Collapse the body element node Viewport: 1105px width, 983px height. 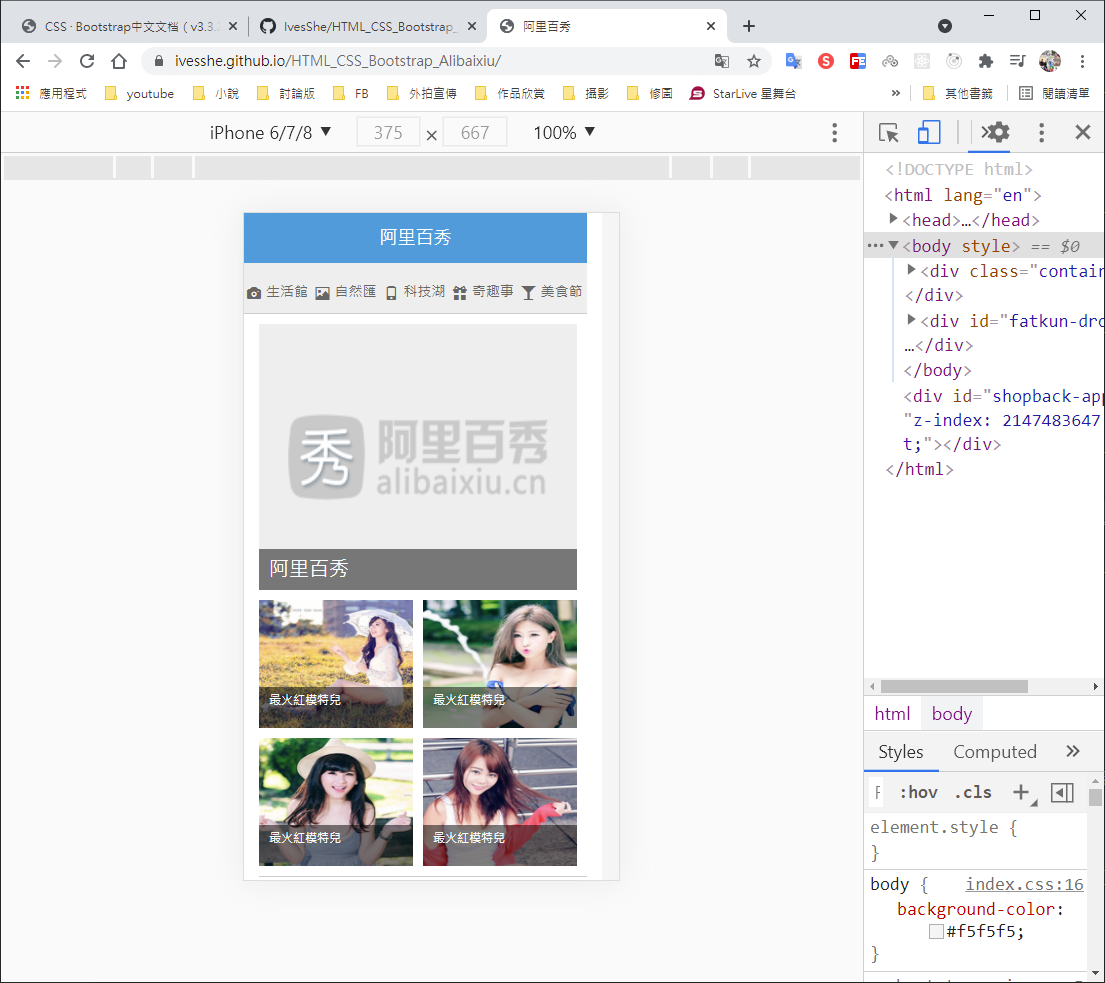point(894,245)
